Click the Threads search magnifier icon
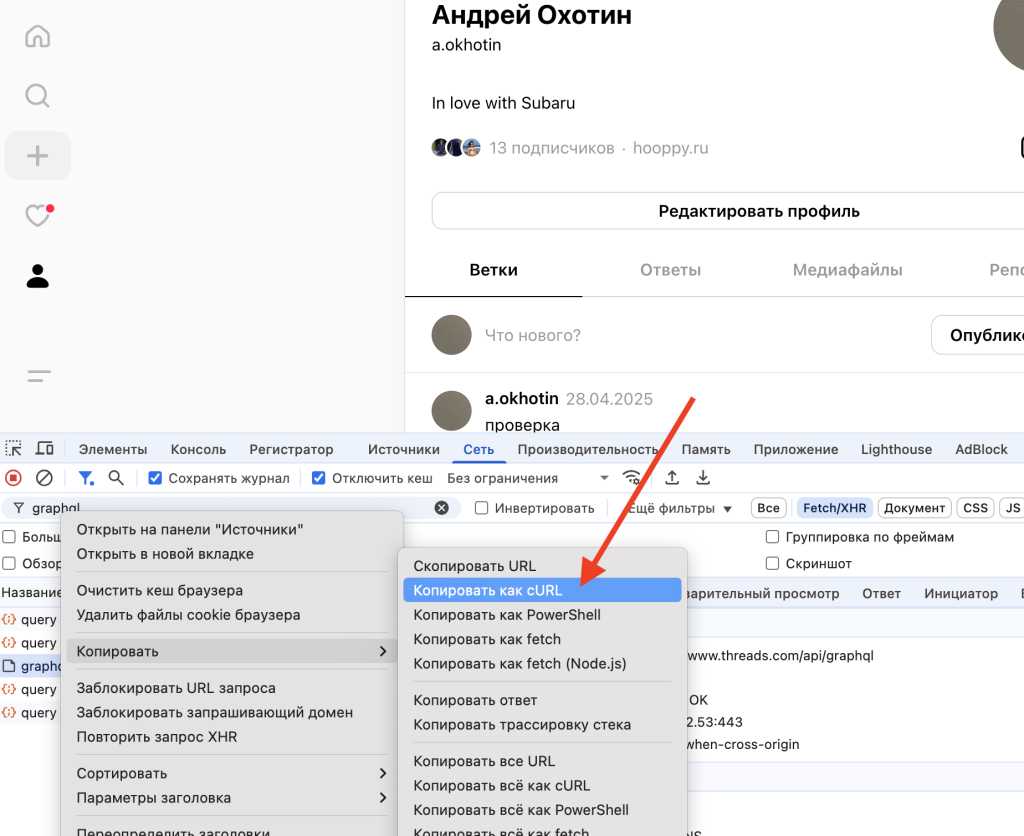The image size is (1024, 836). tap(37, 96)
